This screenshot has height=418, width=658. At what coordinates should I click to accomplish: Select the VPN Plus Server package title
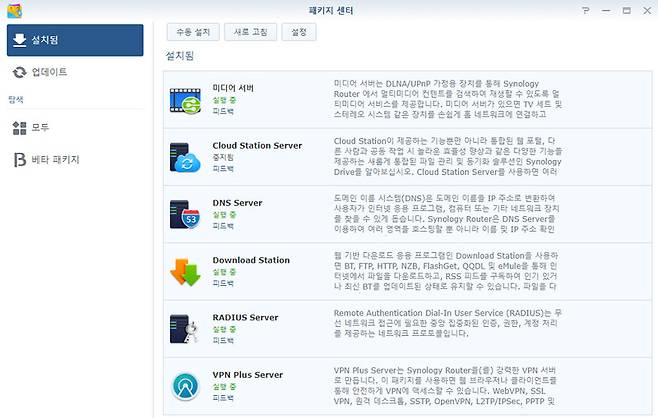(248, 375)
